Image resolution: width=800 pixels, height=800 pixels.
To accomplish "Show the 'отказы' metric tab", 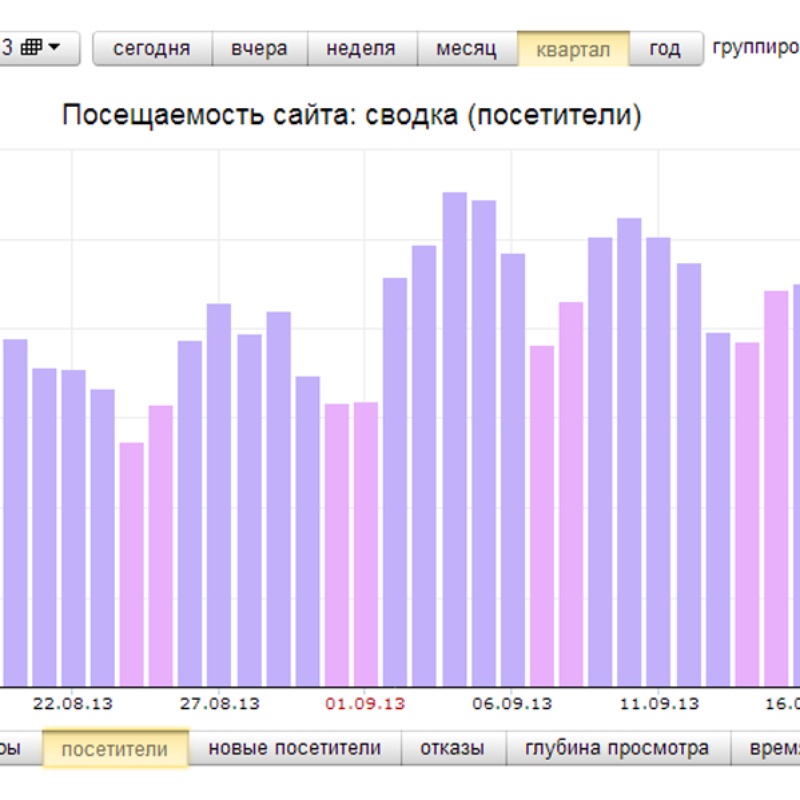I will tap(452, 748).
